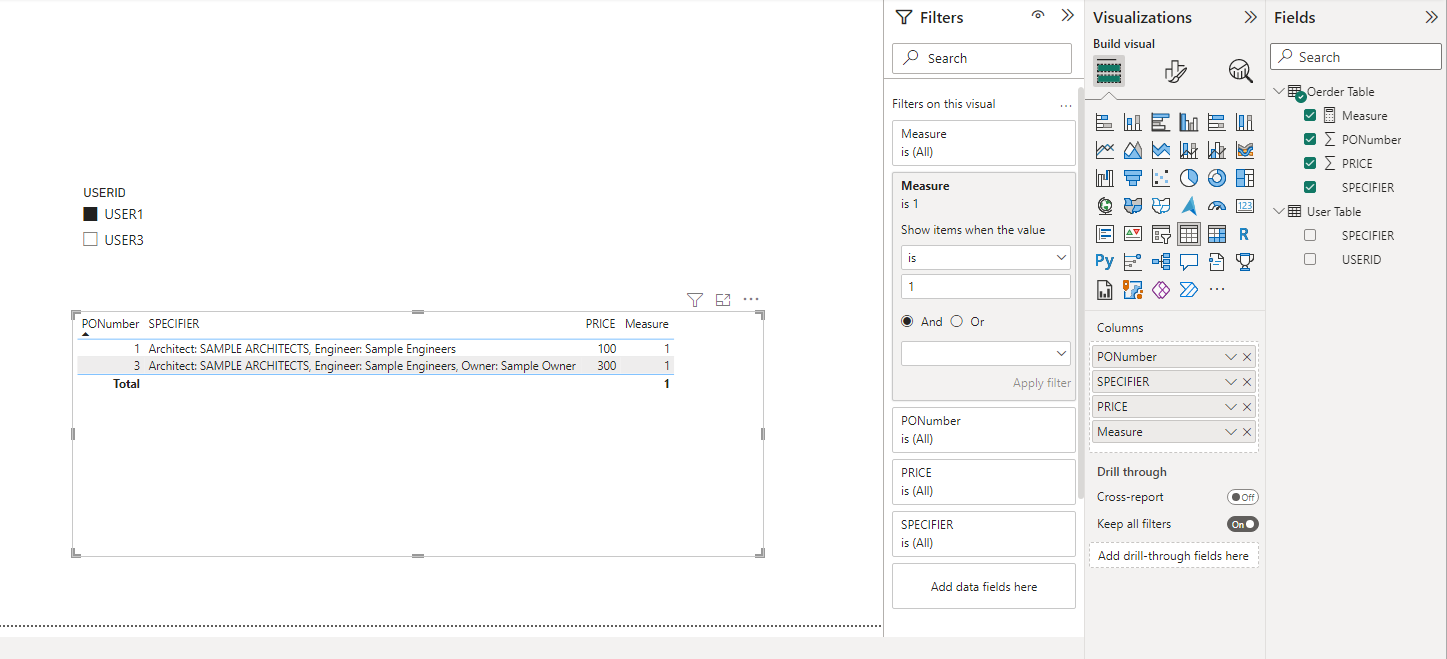Select the scatter chart visual
This screenshot has height=659, width=1447.
(x=1161, y=178)
